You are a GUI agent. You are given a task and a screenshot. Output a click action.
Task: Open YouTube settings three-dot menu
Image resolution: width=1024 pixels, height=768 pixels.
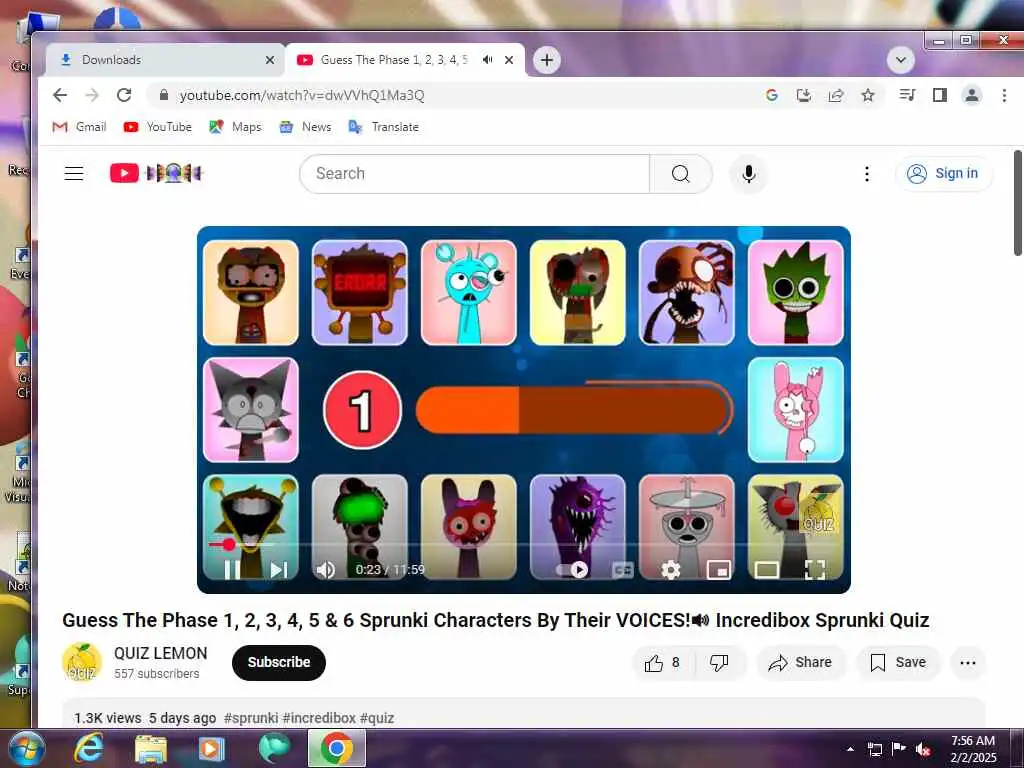click(x=867, y=174)
